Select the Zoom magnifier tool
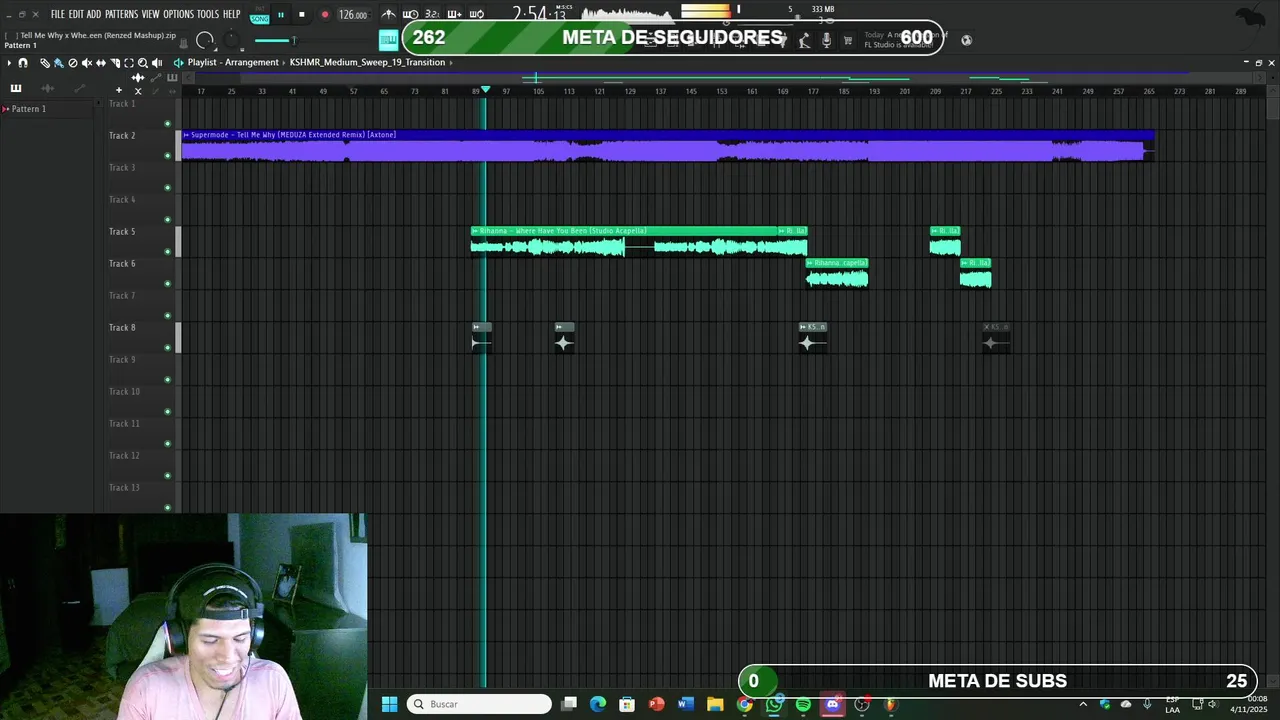Image resolution: width=1280 pixels, height=720 pixels. (x=142, y=63)
